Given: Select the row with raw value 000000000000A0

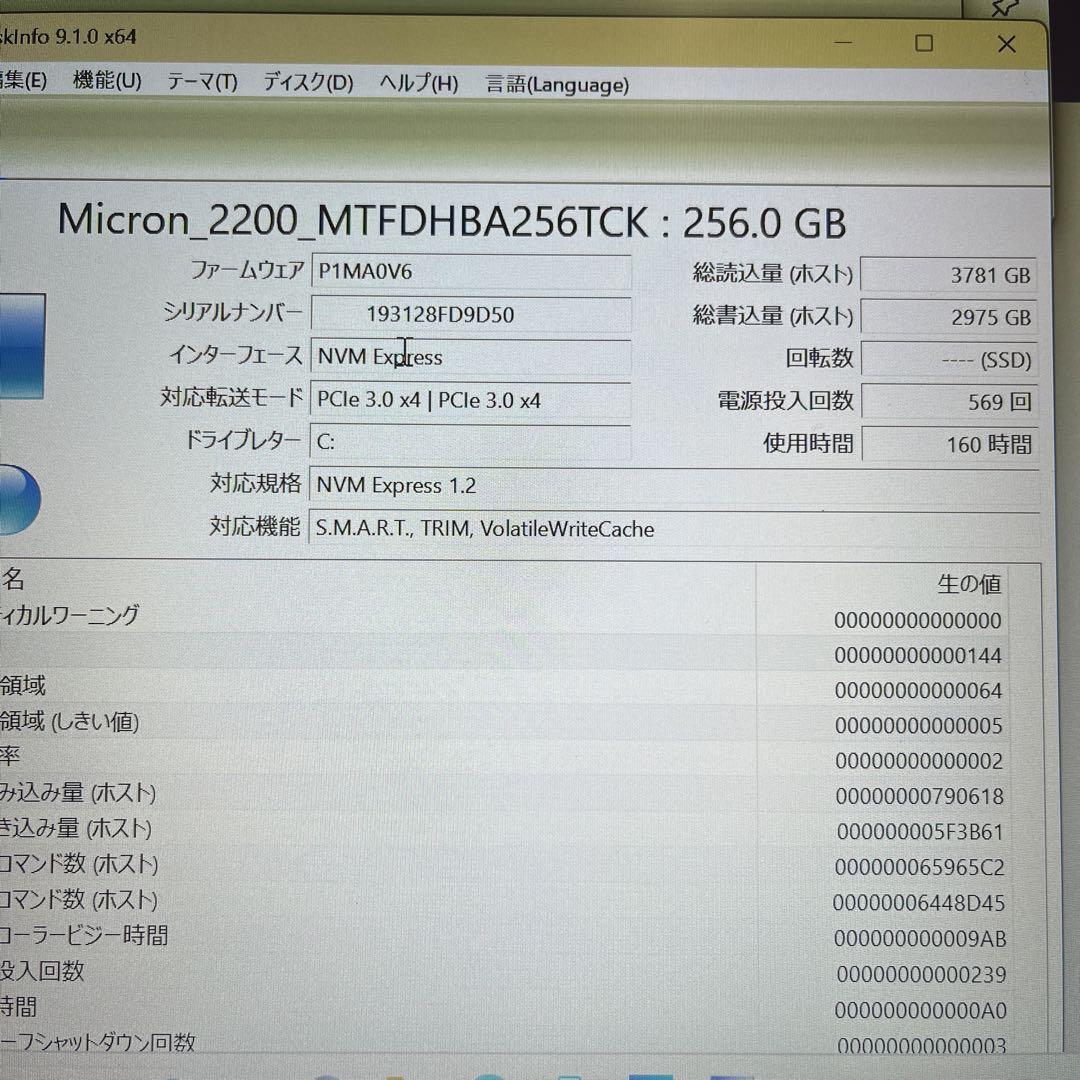Looking at the screenshot, I should [x=506, y=1010].
